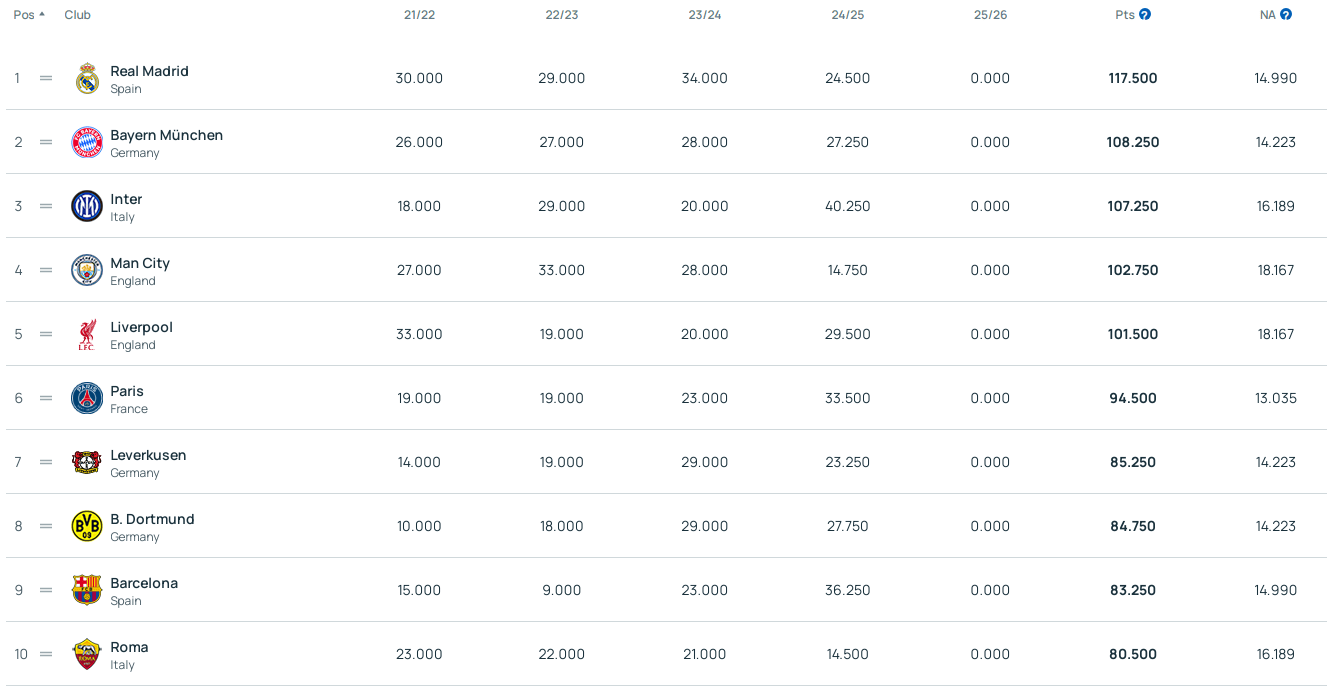This screenshot has height=686, width=1327.
Task: Click Inter's position change indicator
Action: (x=46, y=206)
